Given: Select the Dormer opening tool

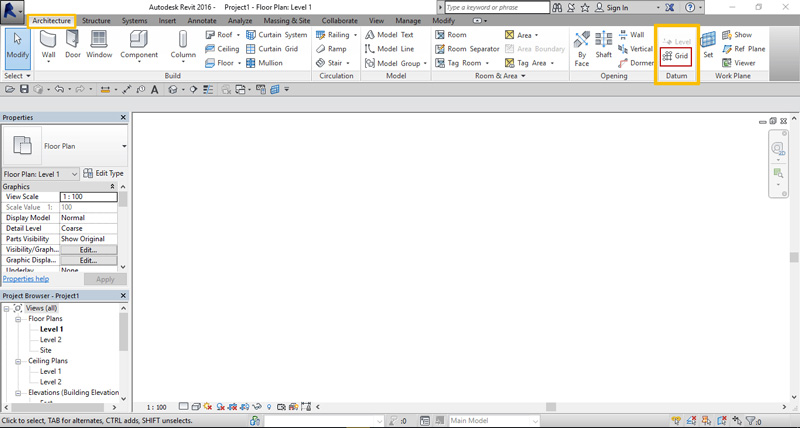Looking at the screenshot, I should (x=635, y=63).
